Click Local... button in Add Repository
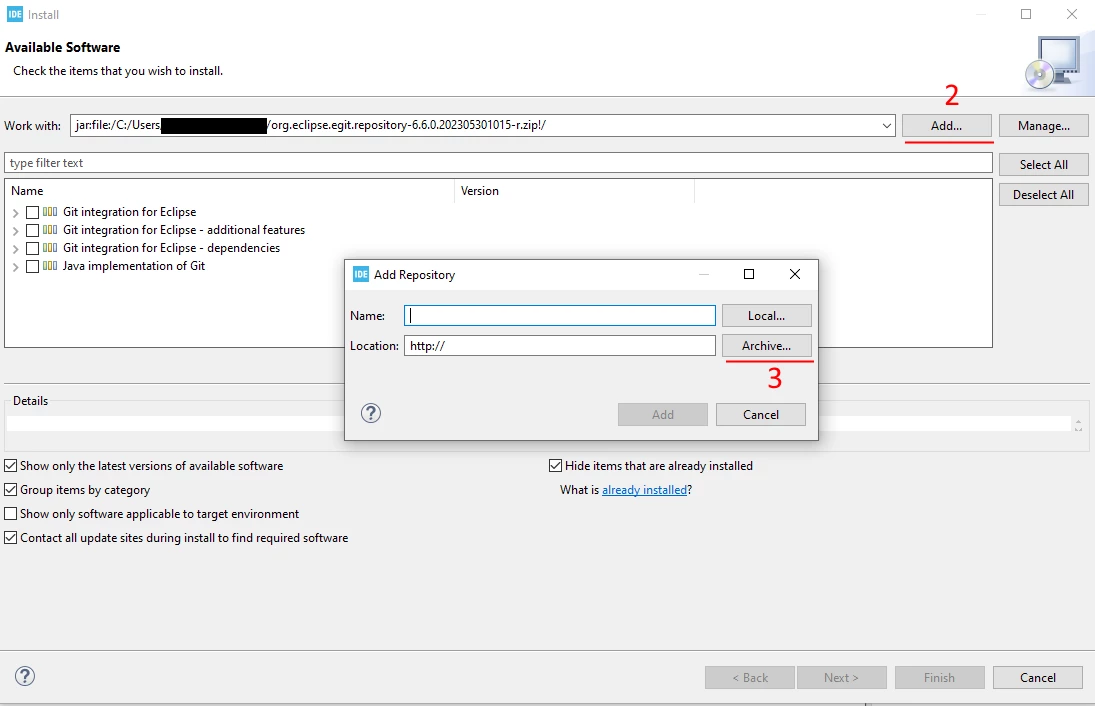1095x706 pixels. click(766, 316)
